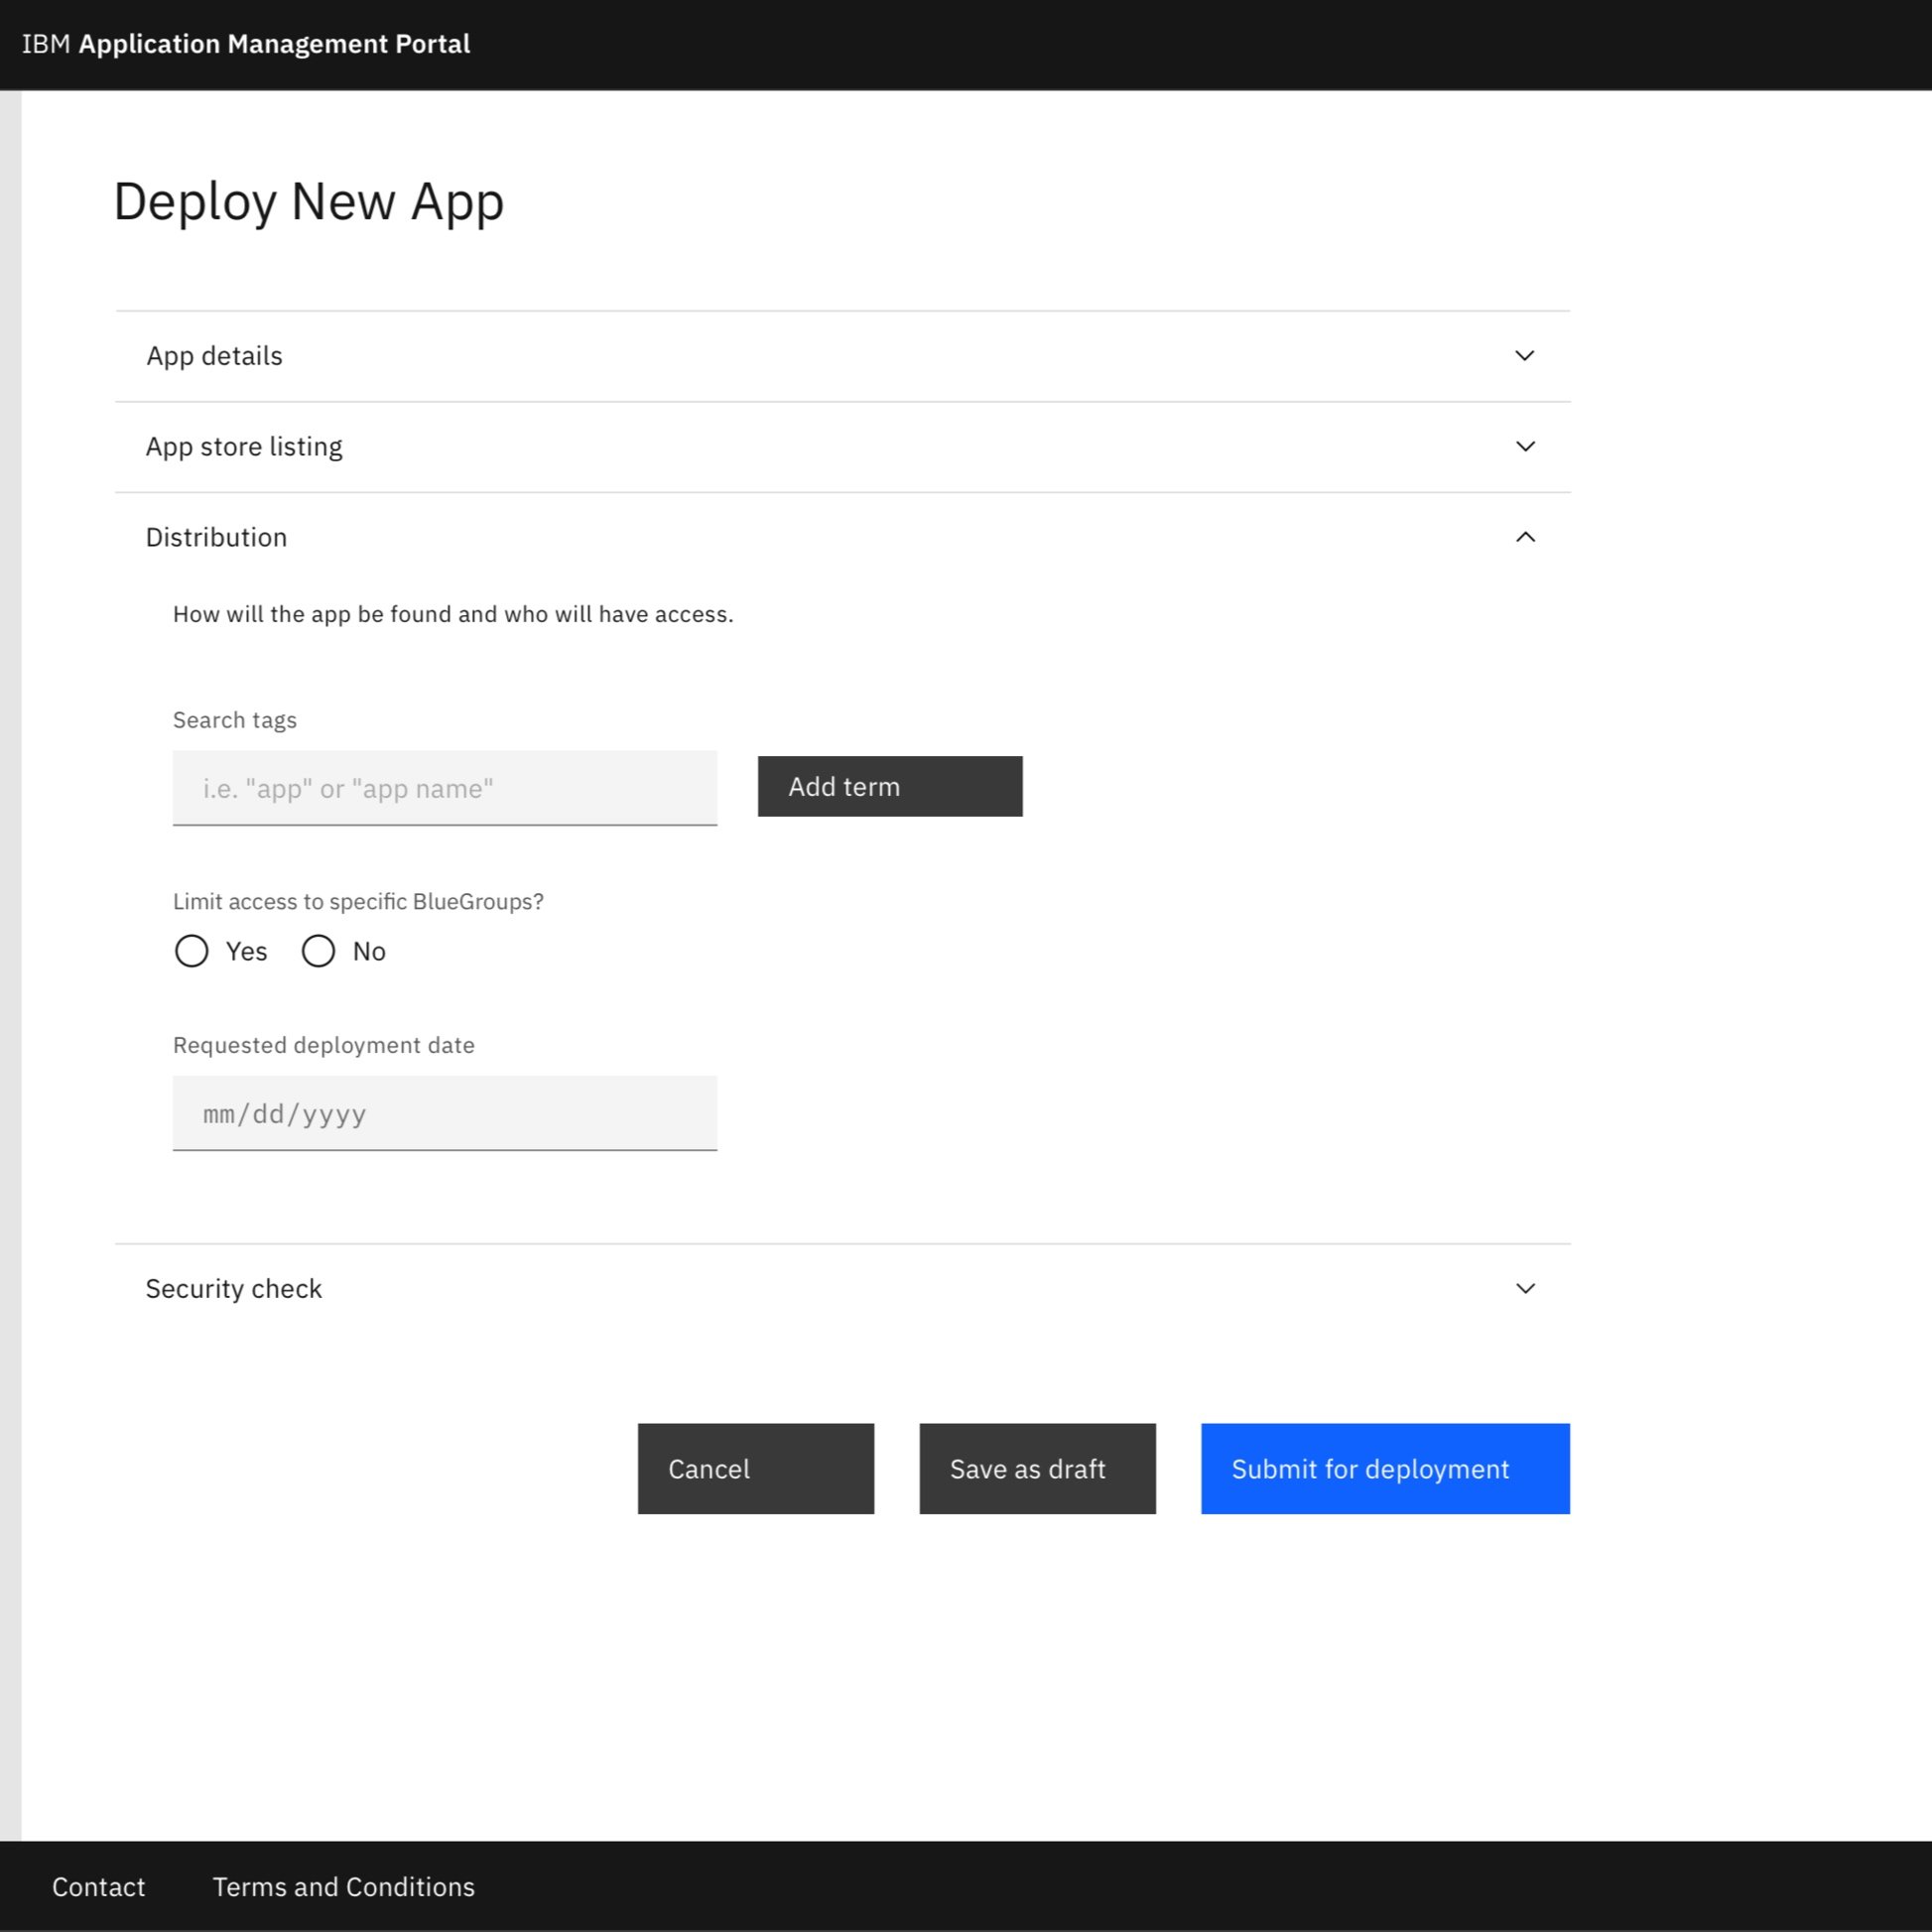This screenshot has width=1932, height=1932.
Task: Collapse the Distribution section chevron
Action: coord(1524,537)
